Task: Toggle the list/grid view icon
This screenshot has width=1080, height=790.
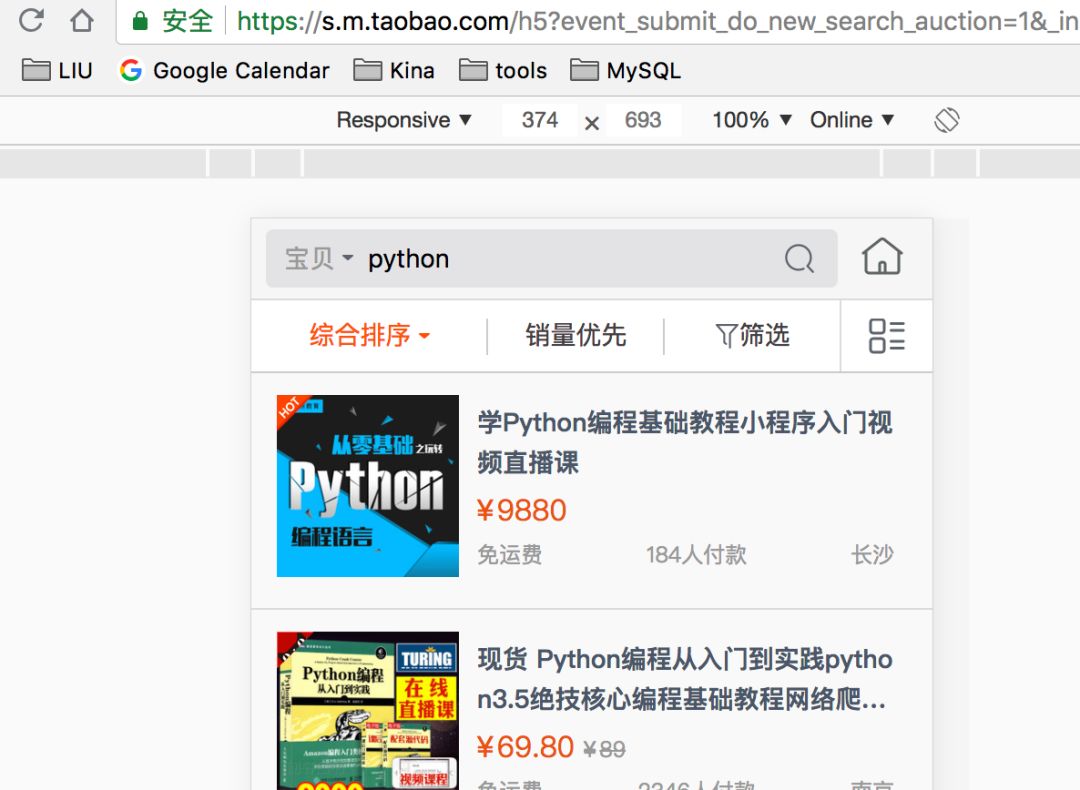Action: 886,335
